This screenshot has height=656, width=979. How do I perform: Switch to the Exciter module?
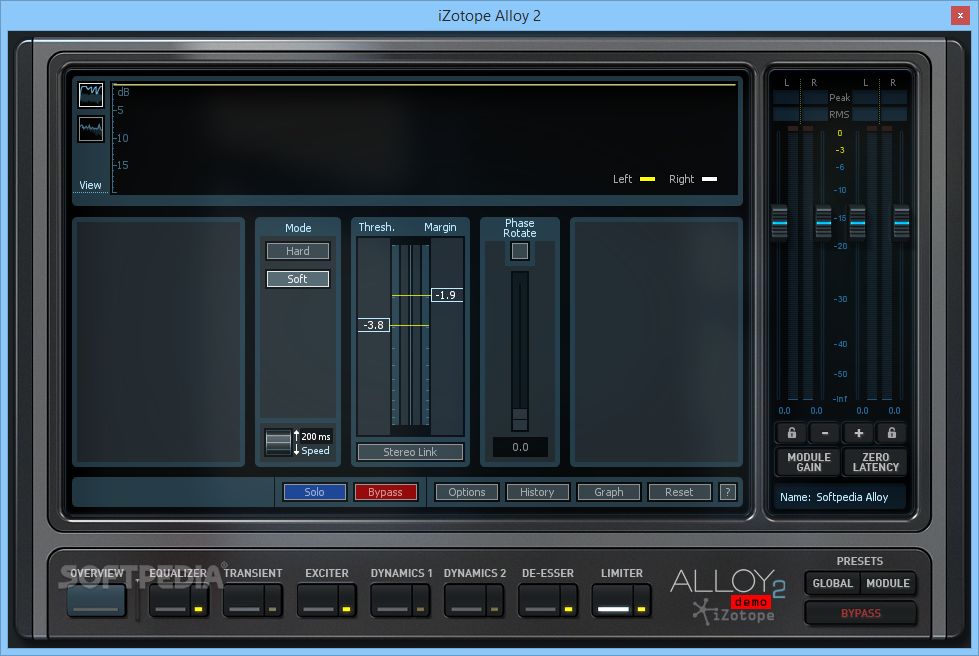click(318, 600)
